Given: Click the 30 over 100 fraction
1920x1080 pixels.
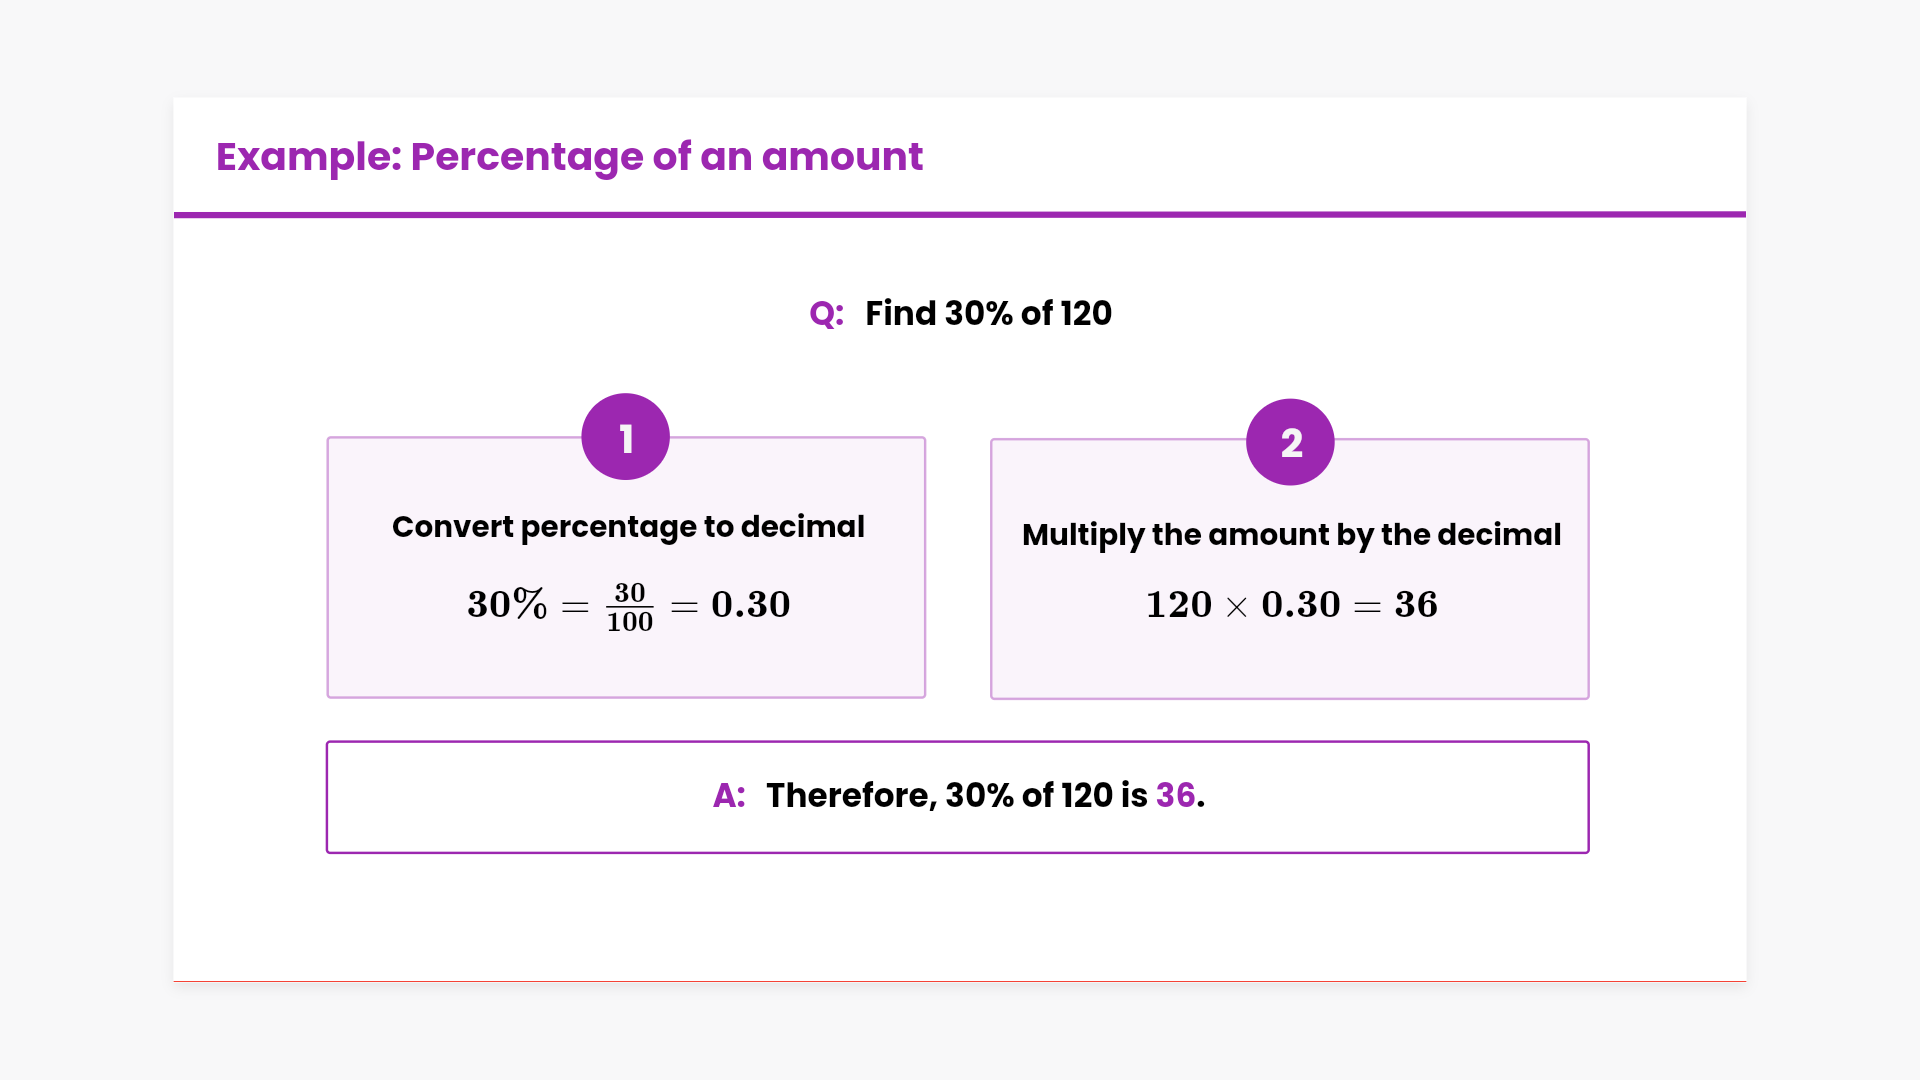Looking at the screenshot, I should (x=630, y=607).
